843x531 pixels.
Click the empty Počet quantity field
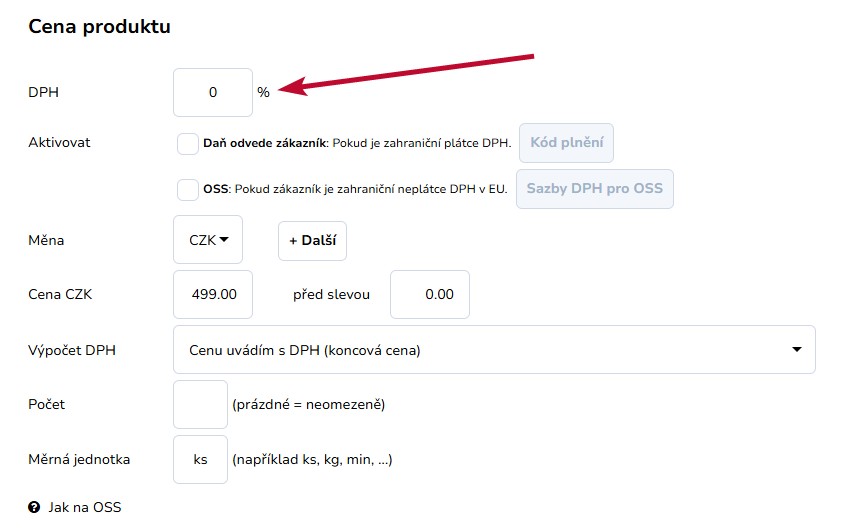[x=201, y=405]
